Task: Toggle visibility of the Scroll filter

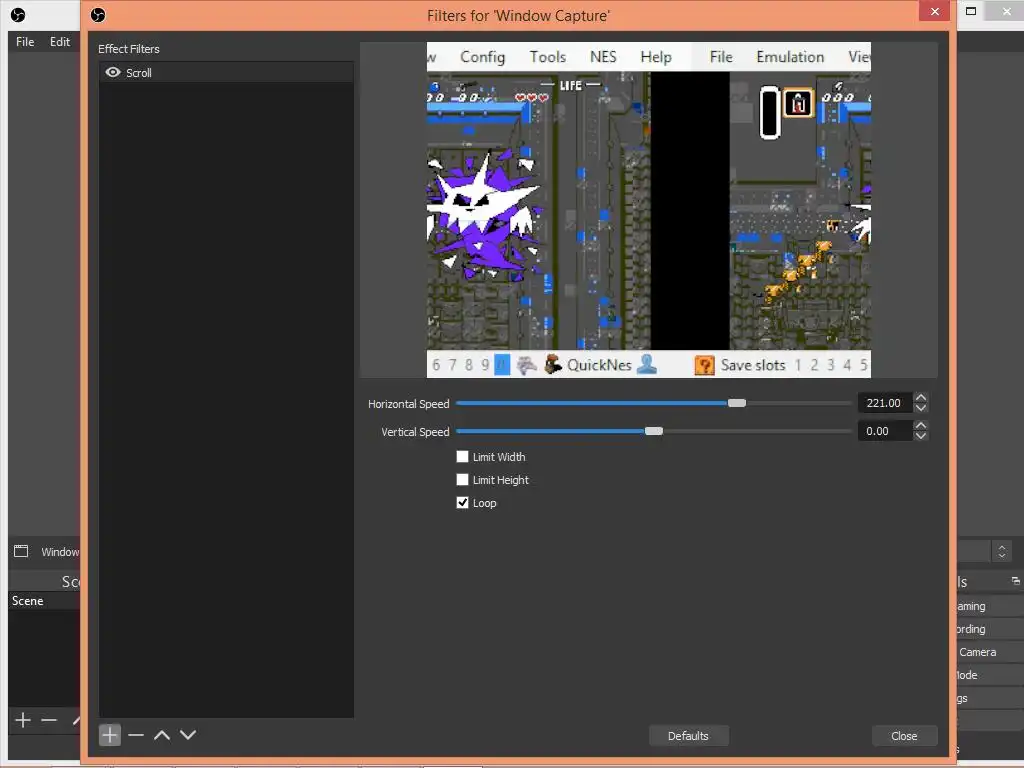Action: (113, 72)
